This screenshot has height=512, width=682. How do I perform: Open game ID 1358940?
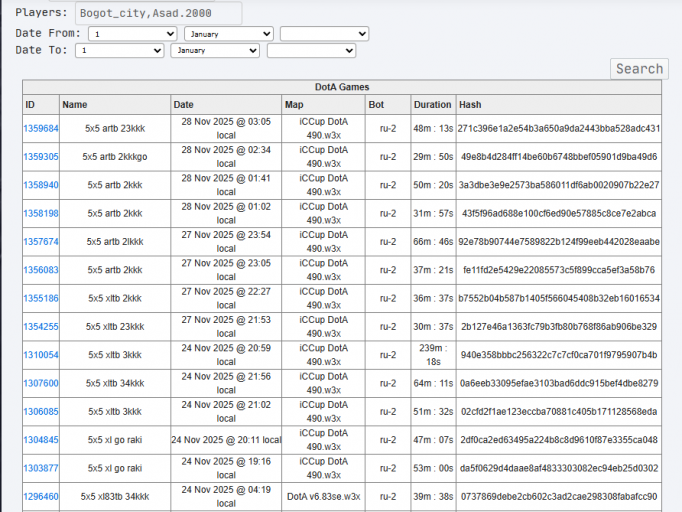(41, 185)
